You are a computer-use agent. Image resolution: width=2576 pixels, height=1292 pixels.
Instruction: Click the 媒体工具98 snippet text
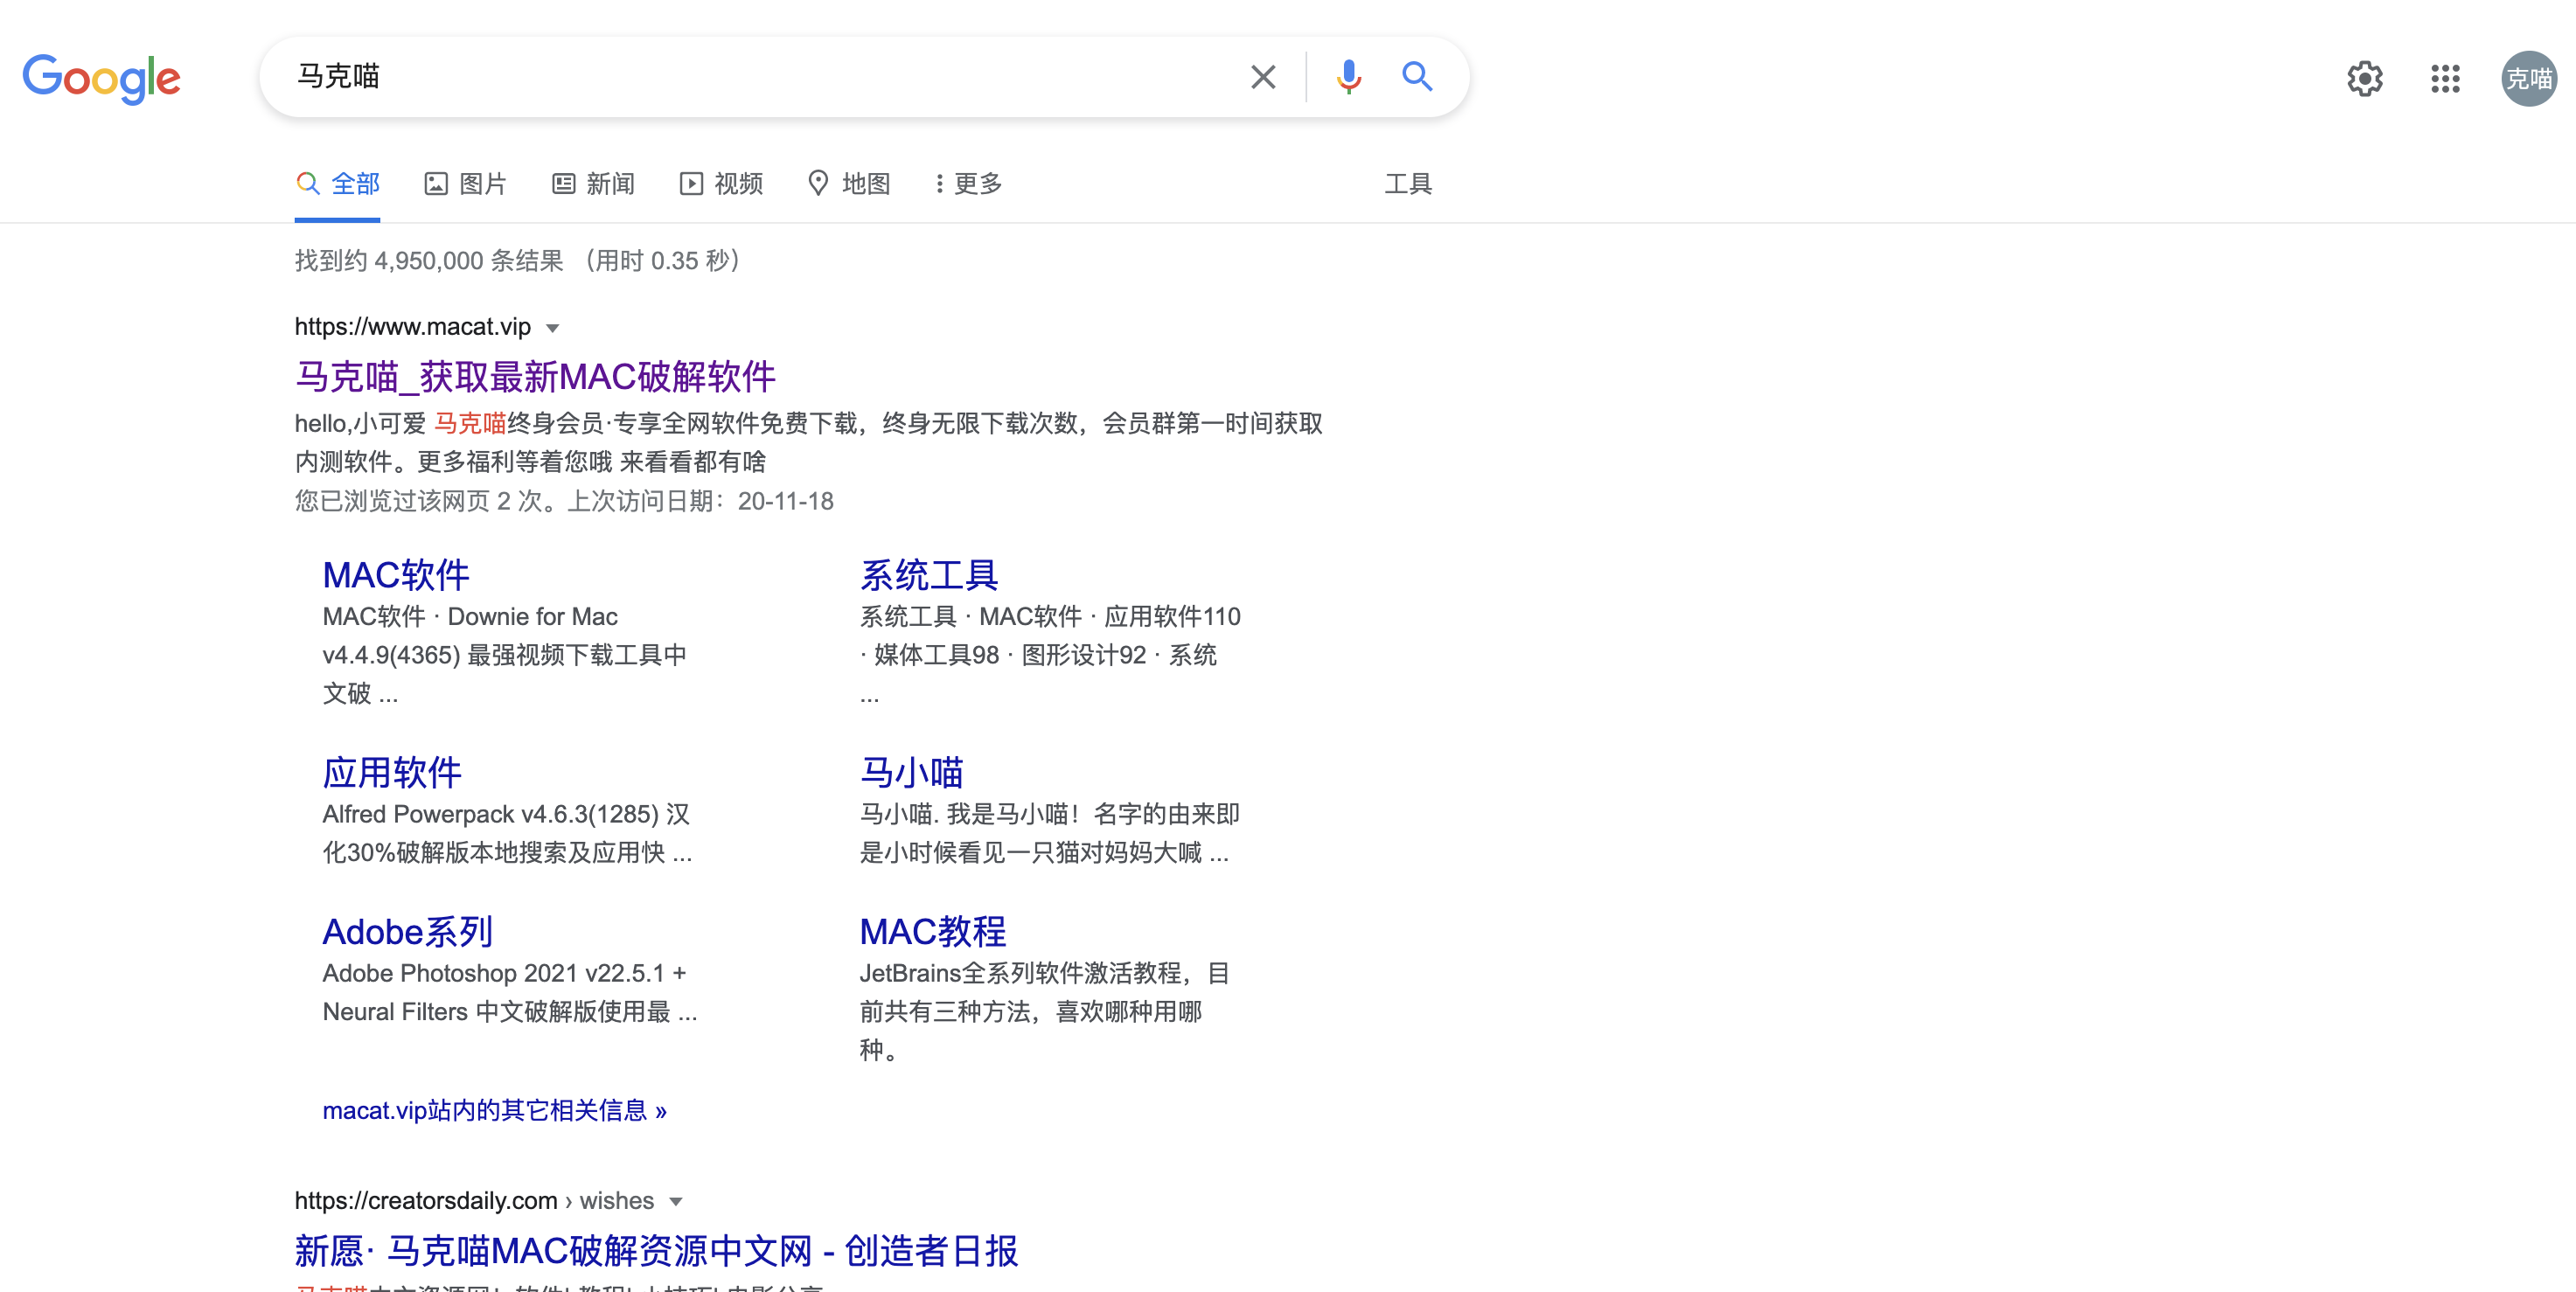pyautogui.click(x=936, y=655)
